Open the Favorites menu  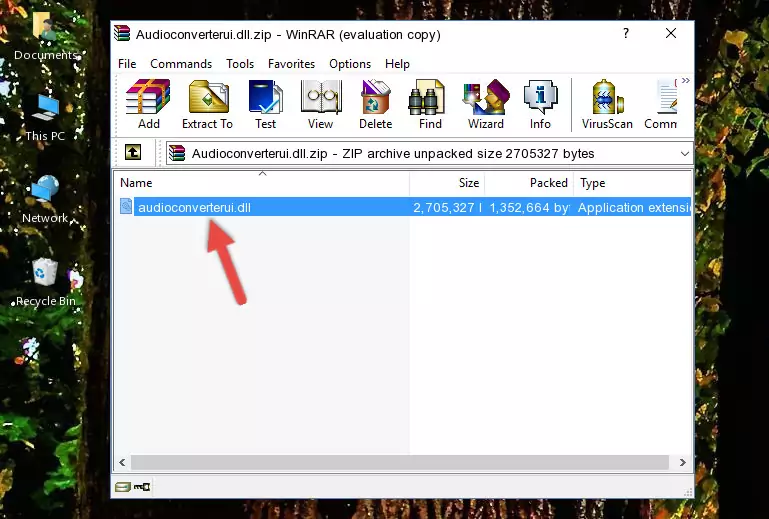[x=291, y=64]
